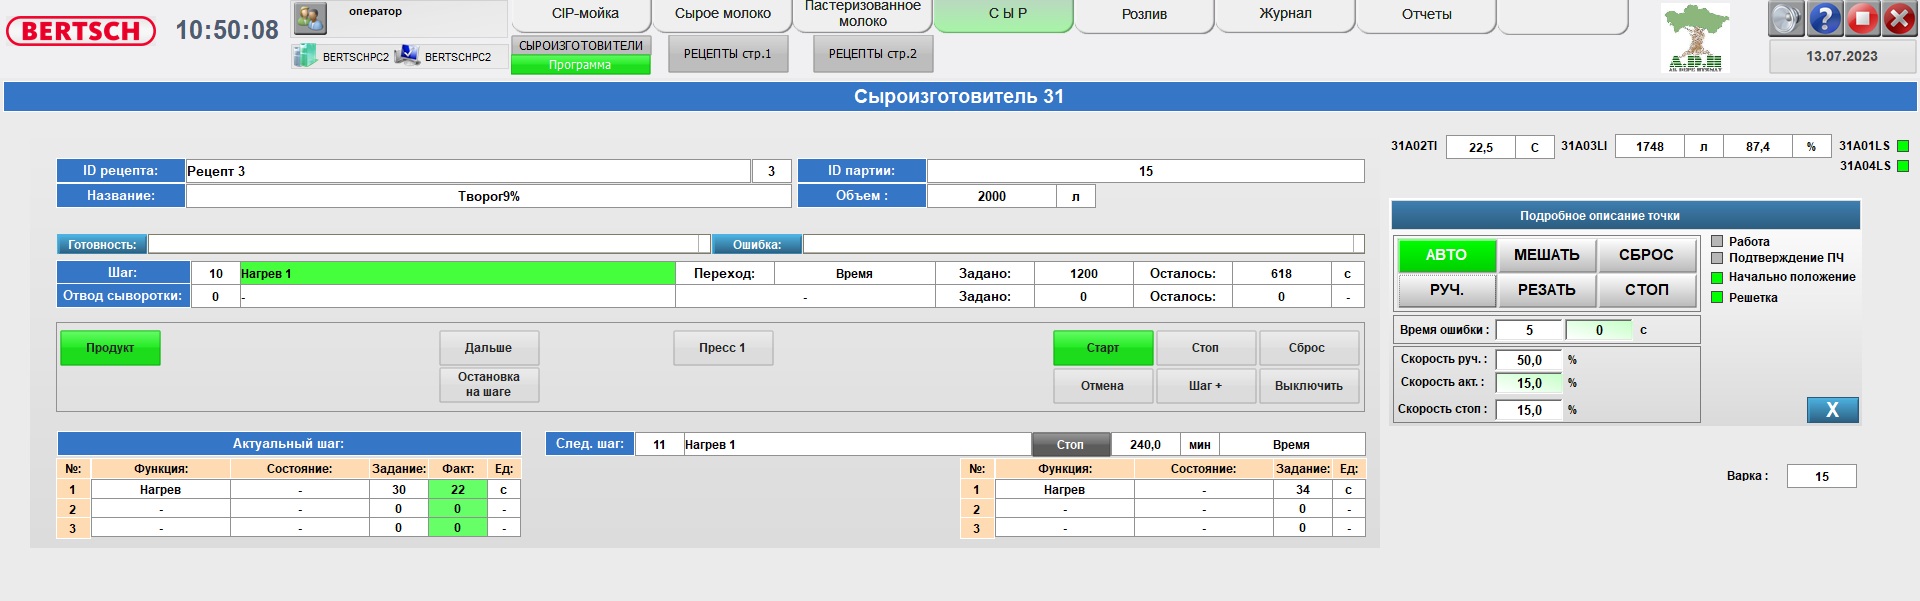Open РЕЦЕПТЫ стр.1 page

pos(727,54)
